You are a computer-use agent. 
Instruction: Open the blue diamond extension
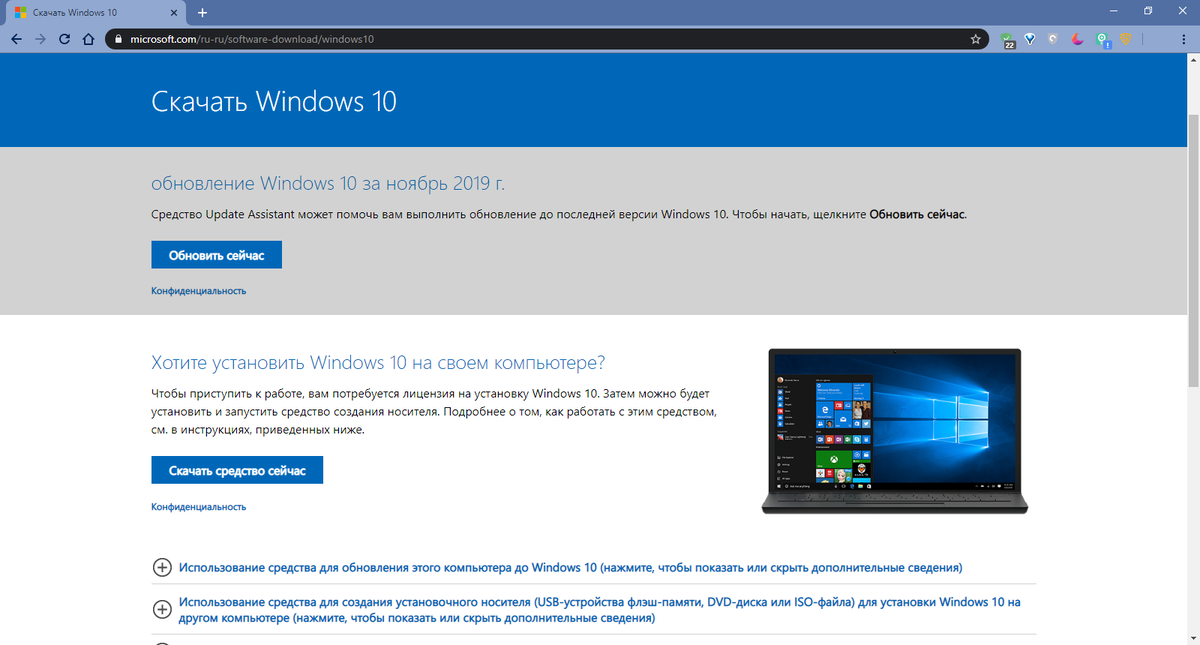click(1030, 39)
